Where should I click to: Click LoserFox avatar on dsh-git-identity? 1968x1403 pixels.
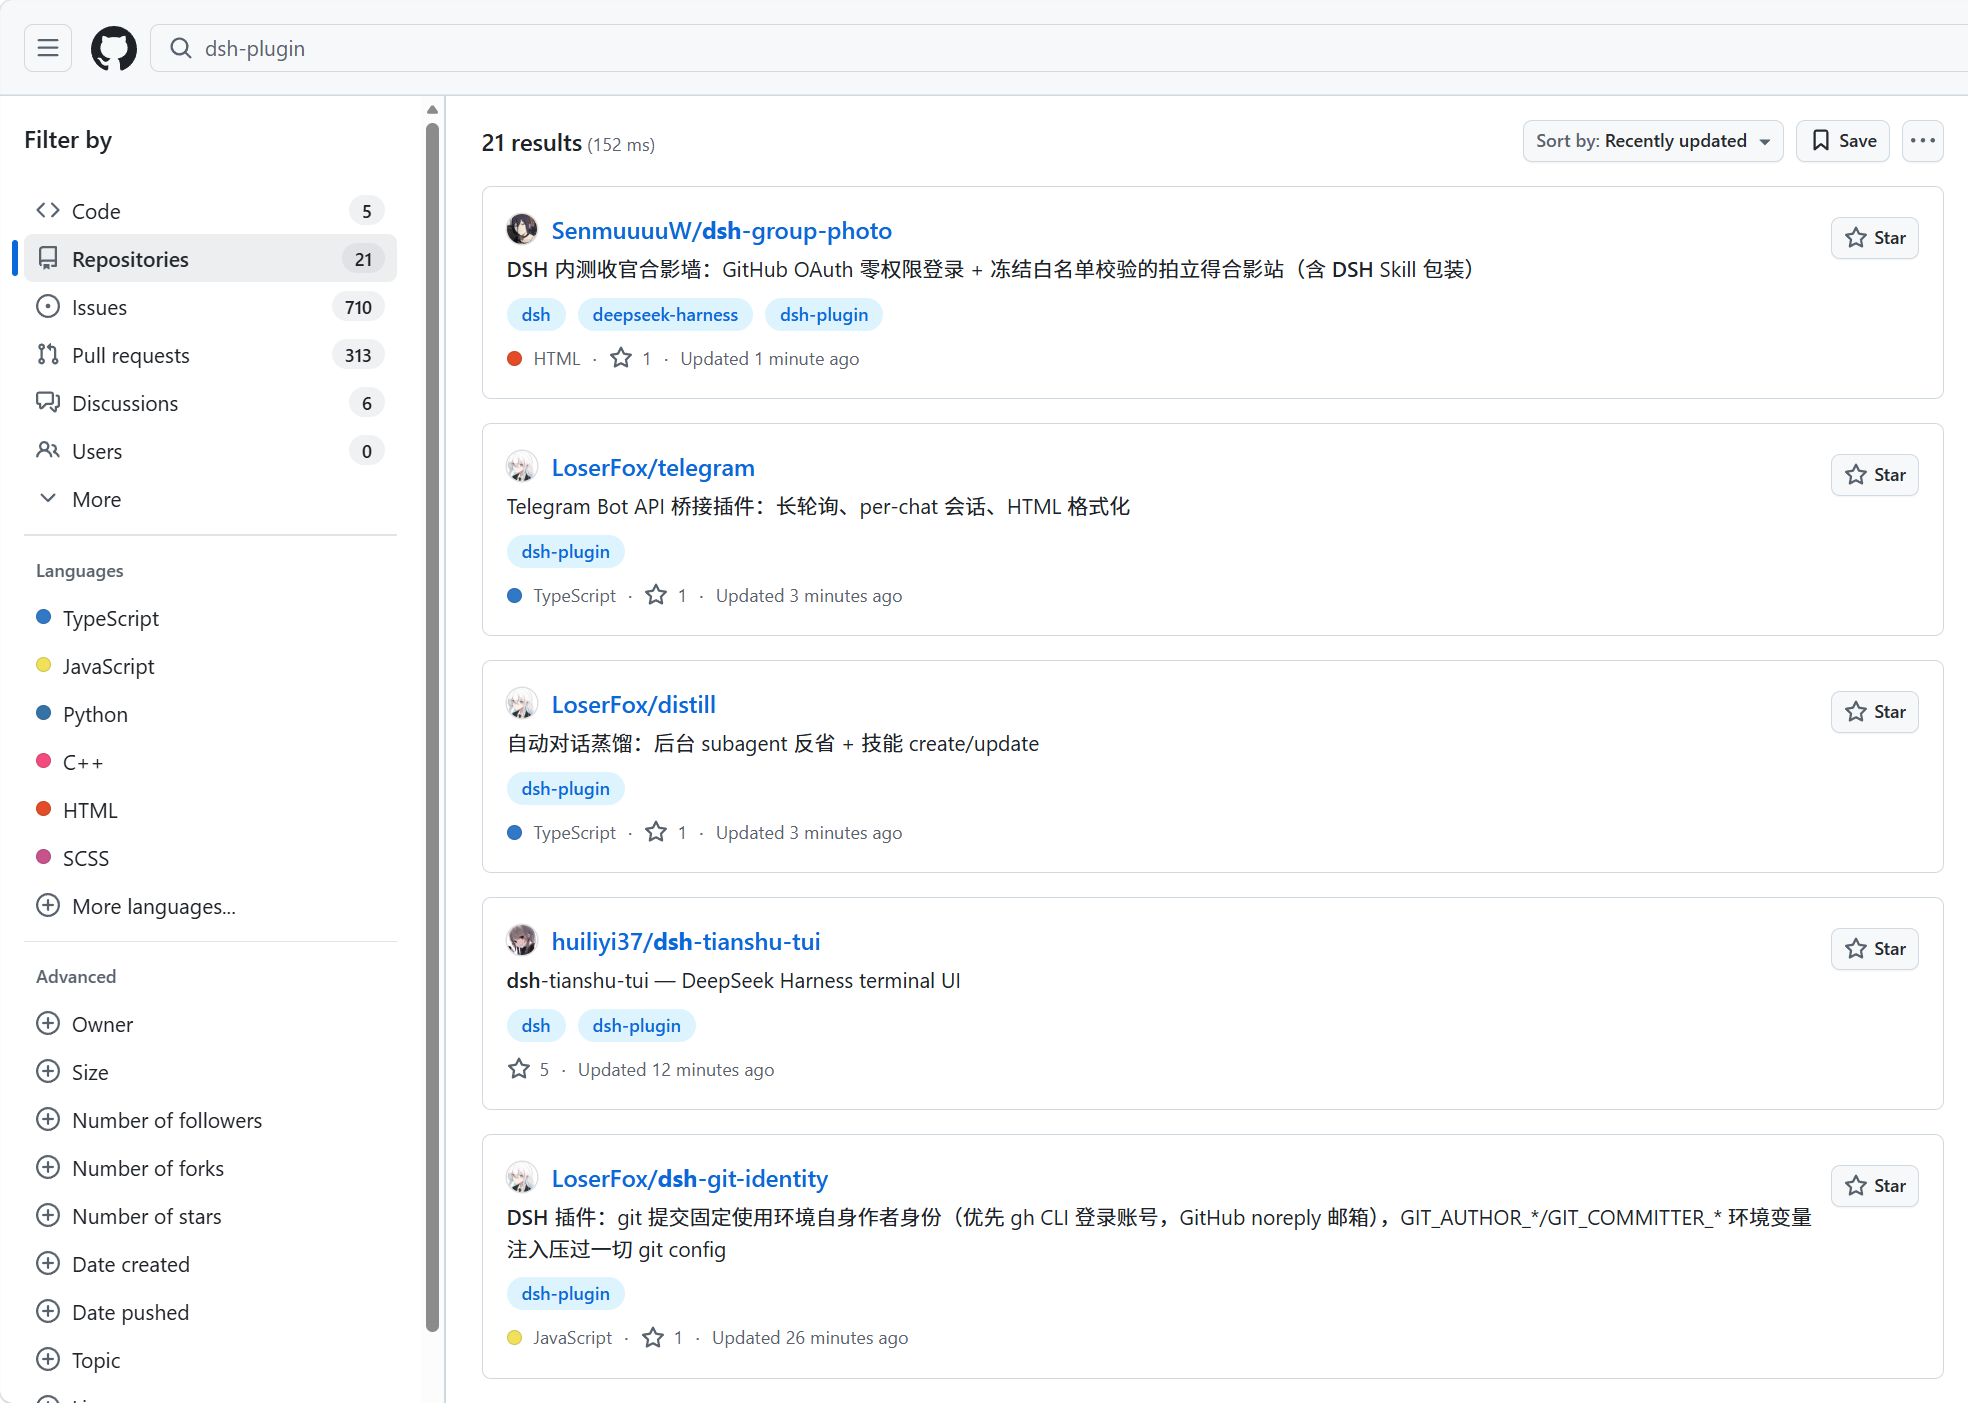522,1177
